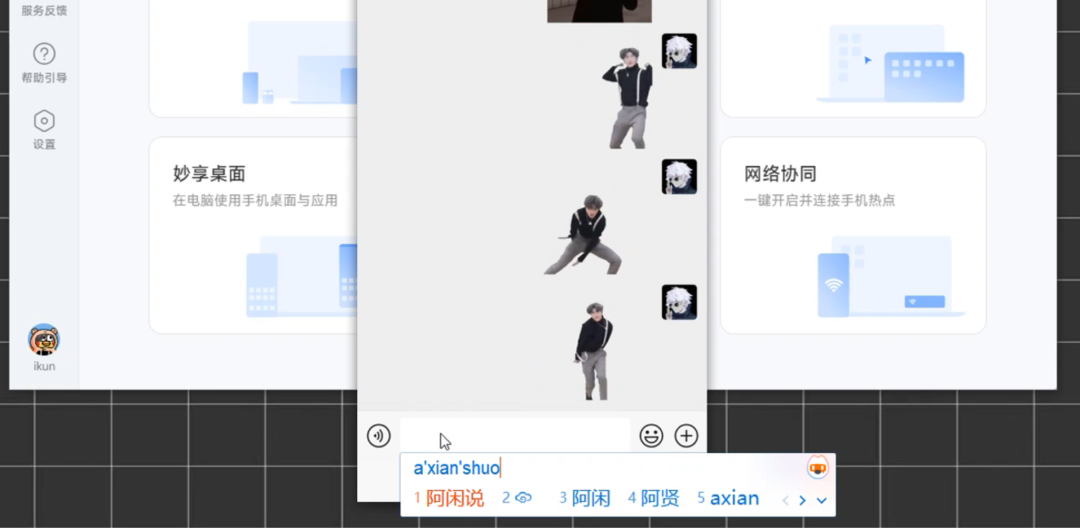Viewport: 1080px width, 528px height.
Task: Open 设置 settings hexagon icon
Action: [x=44, y=120]
